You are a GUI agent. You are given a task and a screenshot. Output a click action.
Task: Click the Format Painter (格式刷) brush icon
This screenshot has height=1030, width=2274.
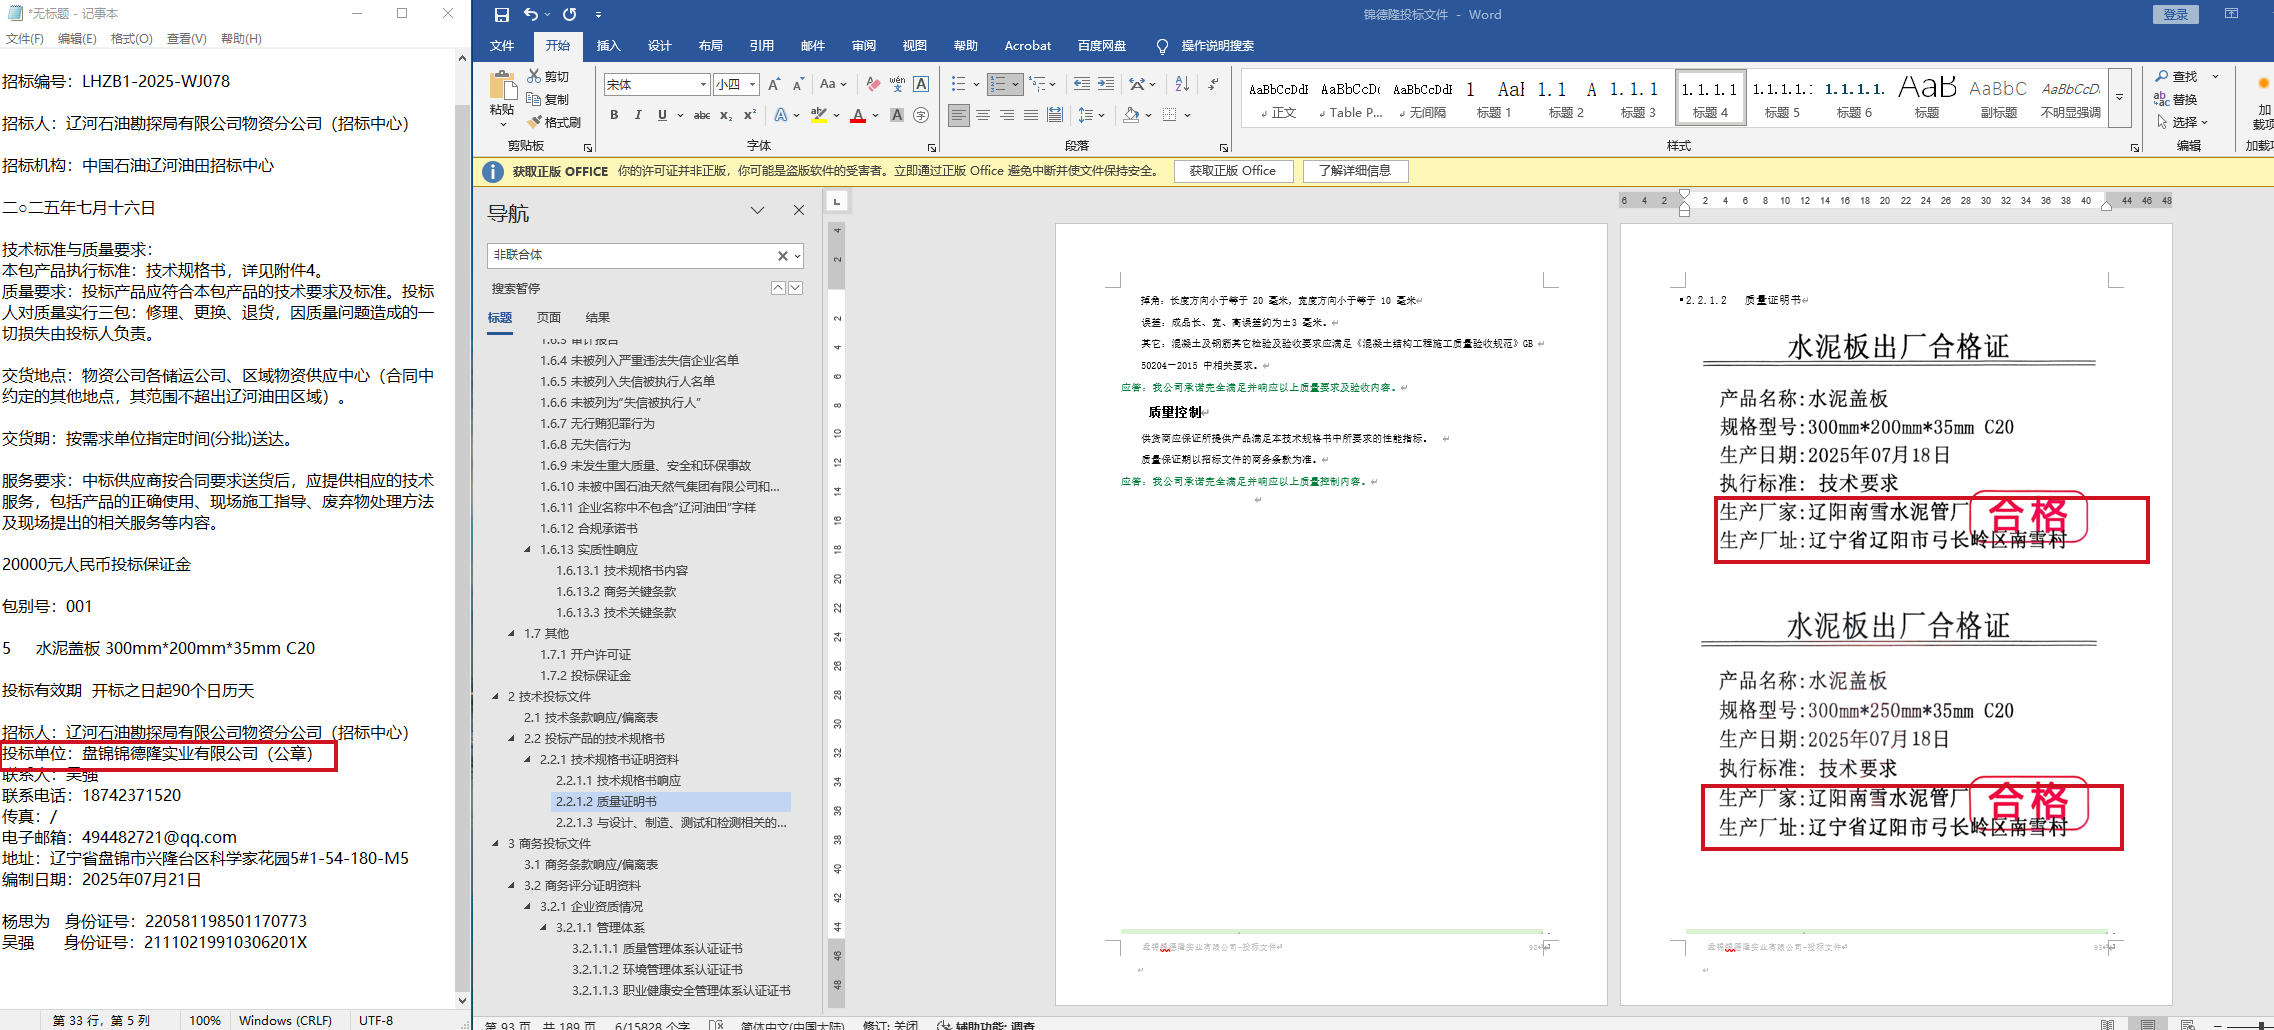click(x=535, y=122)
